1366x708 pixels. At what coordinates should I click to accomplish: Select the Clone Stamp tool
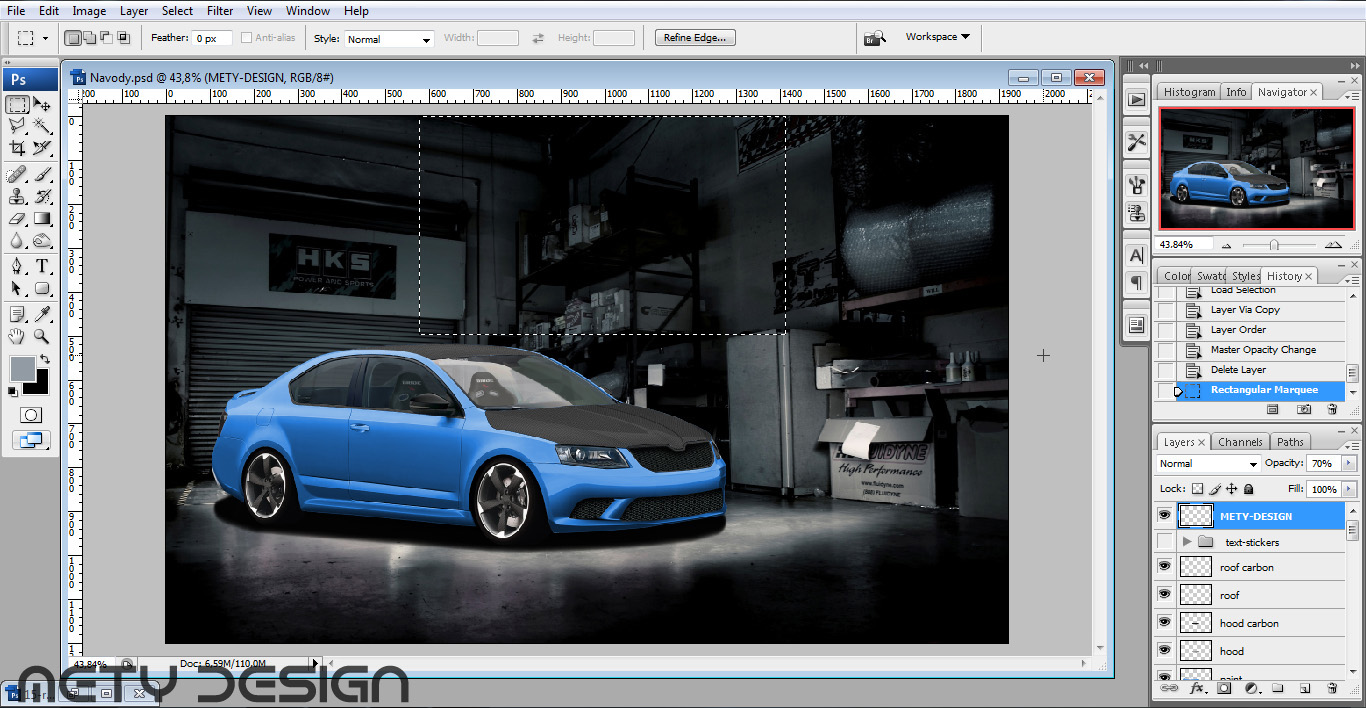point(18,197)
